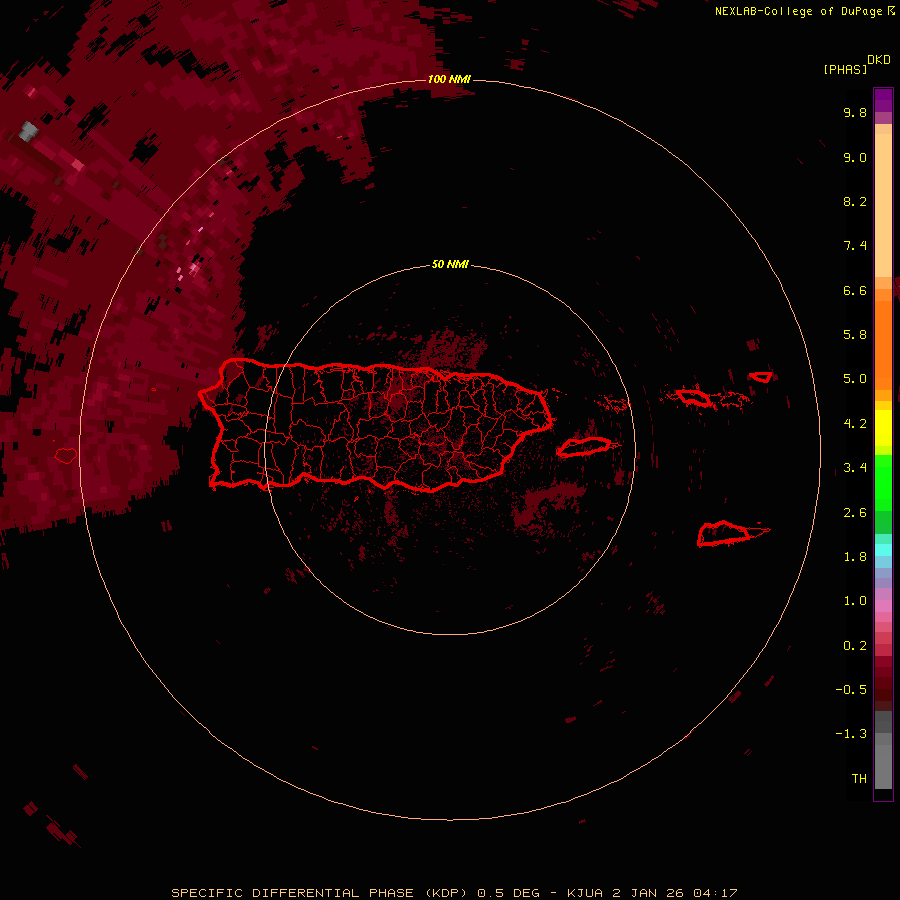900x900 pixels.
Task: Click the DKD label above the color scale
Action: click(x=879, y=60)
